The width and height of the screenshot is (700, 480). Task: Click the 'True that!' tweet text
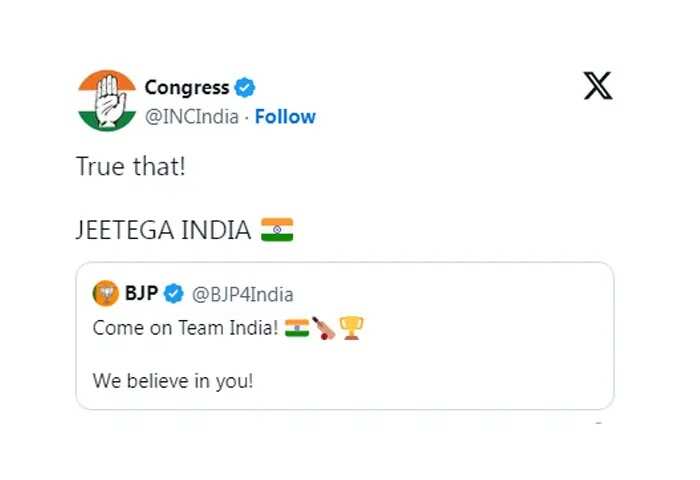tap(131, 167)
